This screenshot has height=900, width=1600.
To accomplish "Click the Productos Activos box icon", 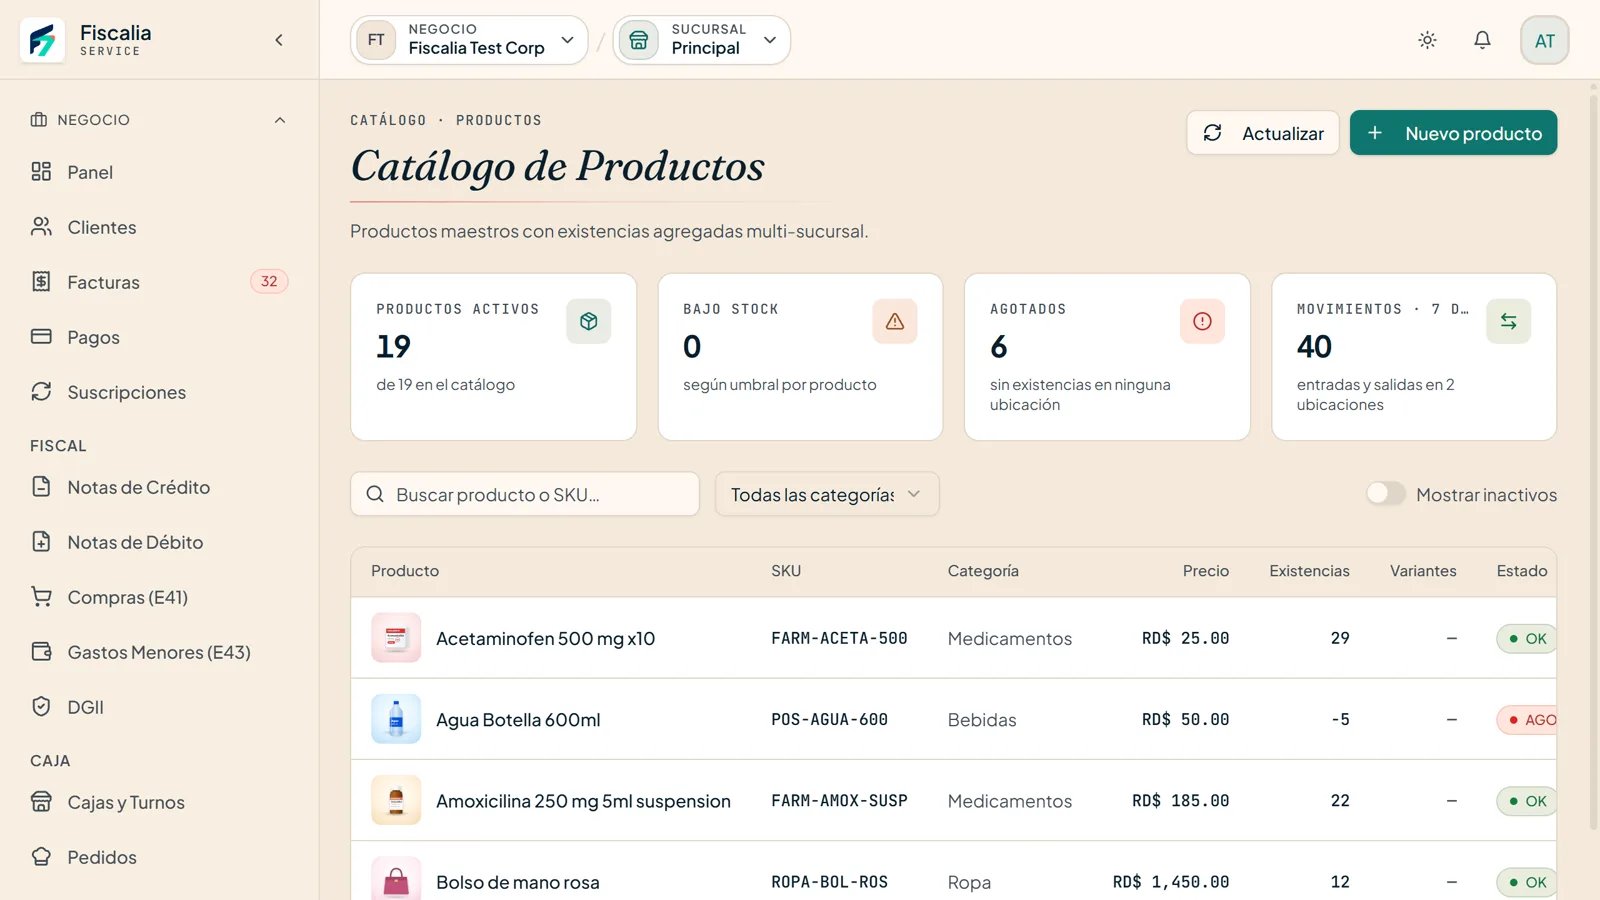I will coord(588,321).
